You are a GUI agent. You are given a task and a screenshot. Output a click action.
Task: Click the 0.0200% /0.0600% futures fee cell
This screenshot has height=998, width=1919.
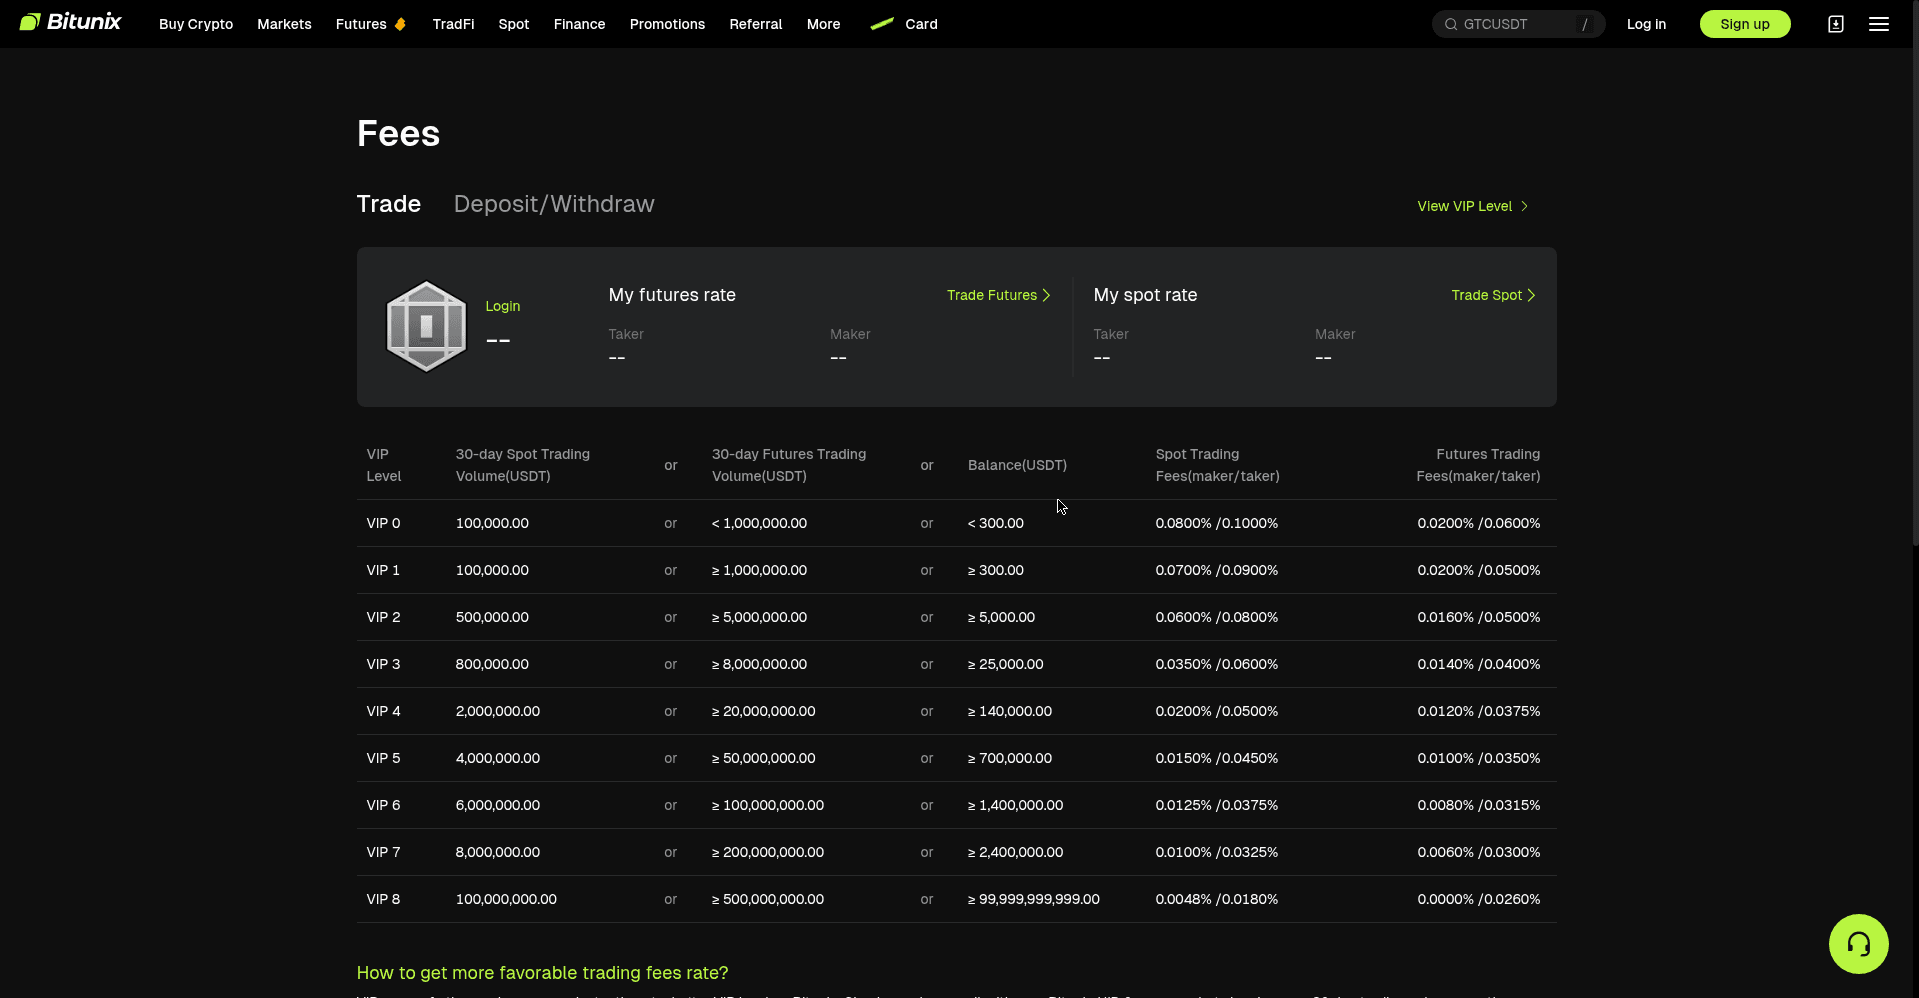(x=1478, y=523)
